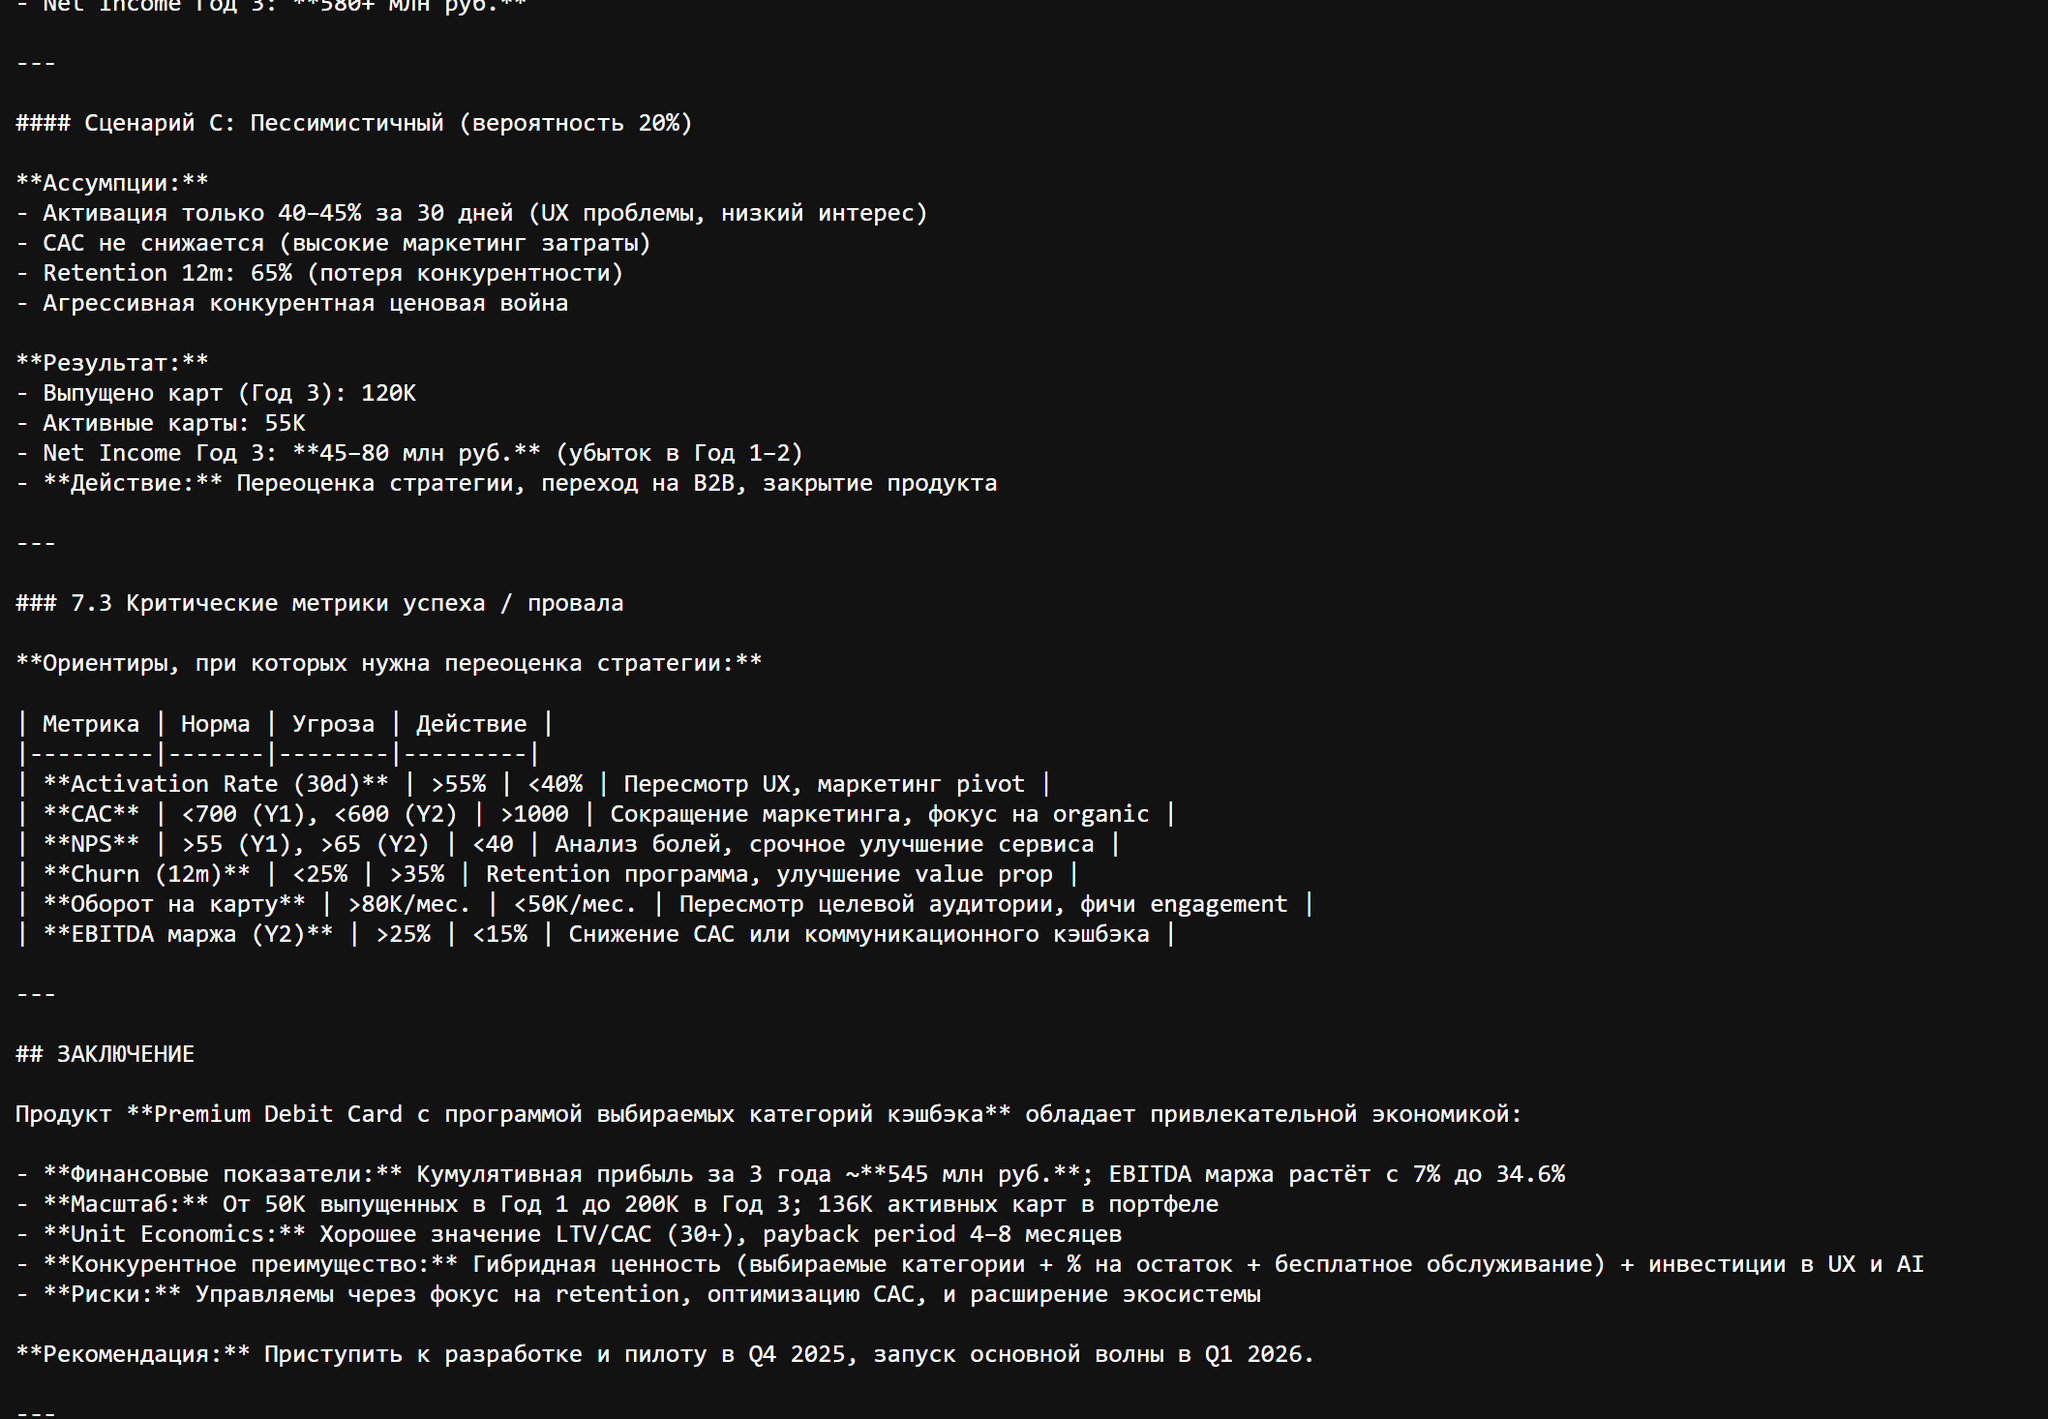Click the '**Финансовые показатели:**' bullet
The width and height of the screenshot is (2048, 1419).
coord(222,1174)
